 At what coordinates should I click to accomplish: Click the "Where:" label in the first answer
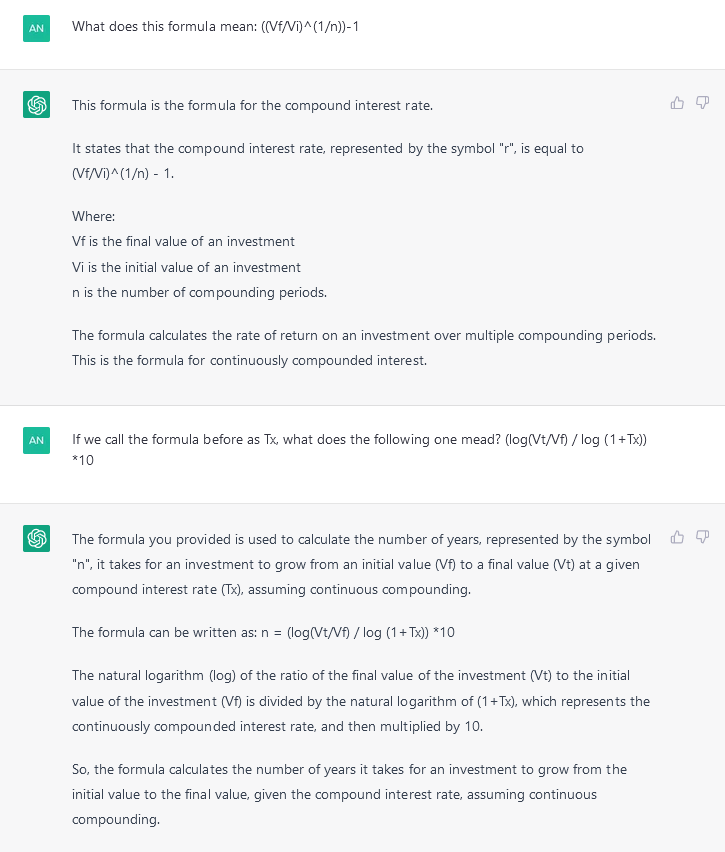click(x=94, y=216)
